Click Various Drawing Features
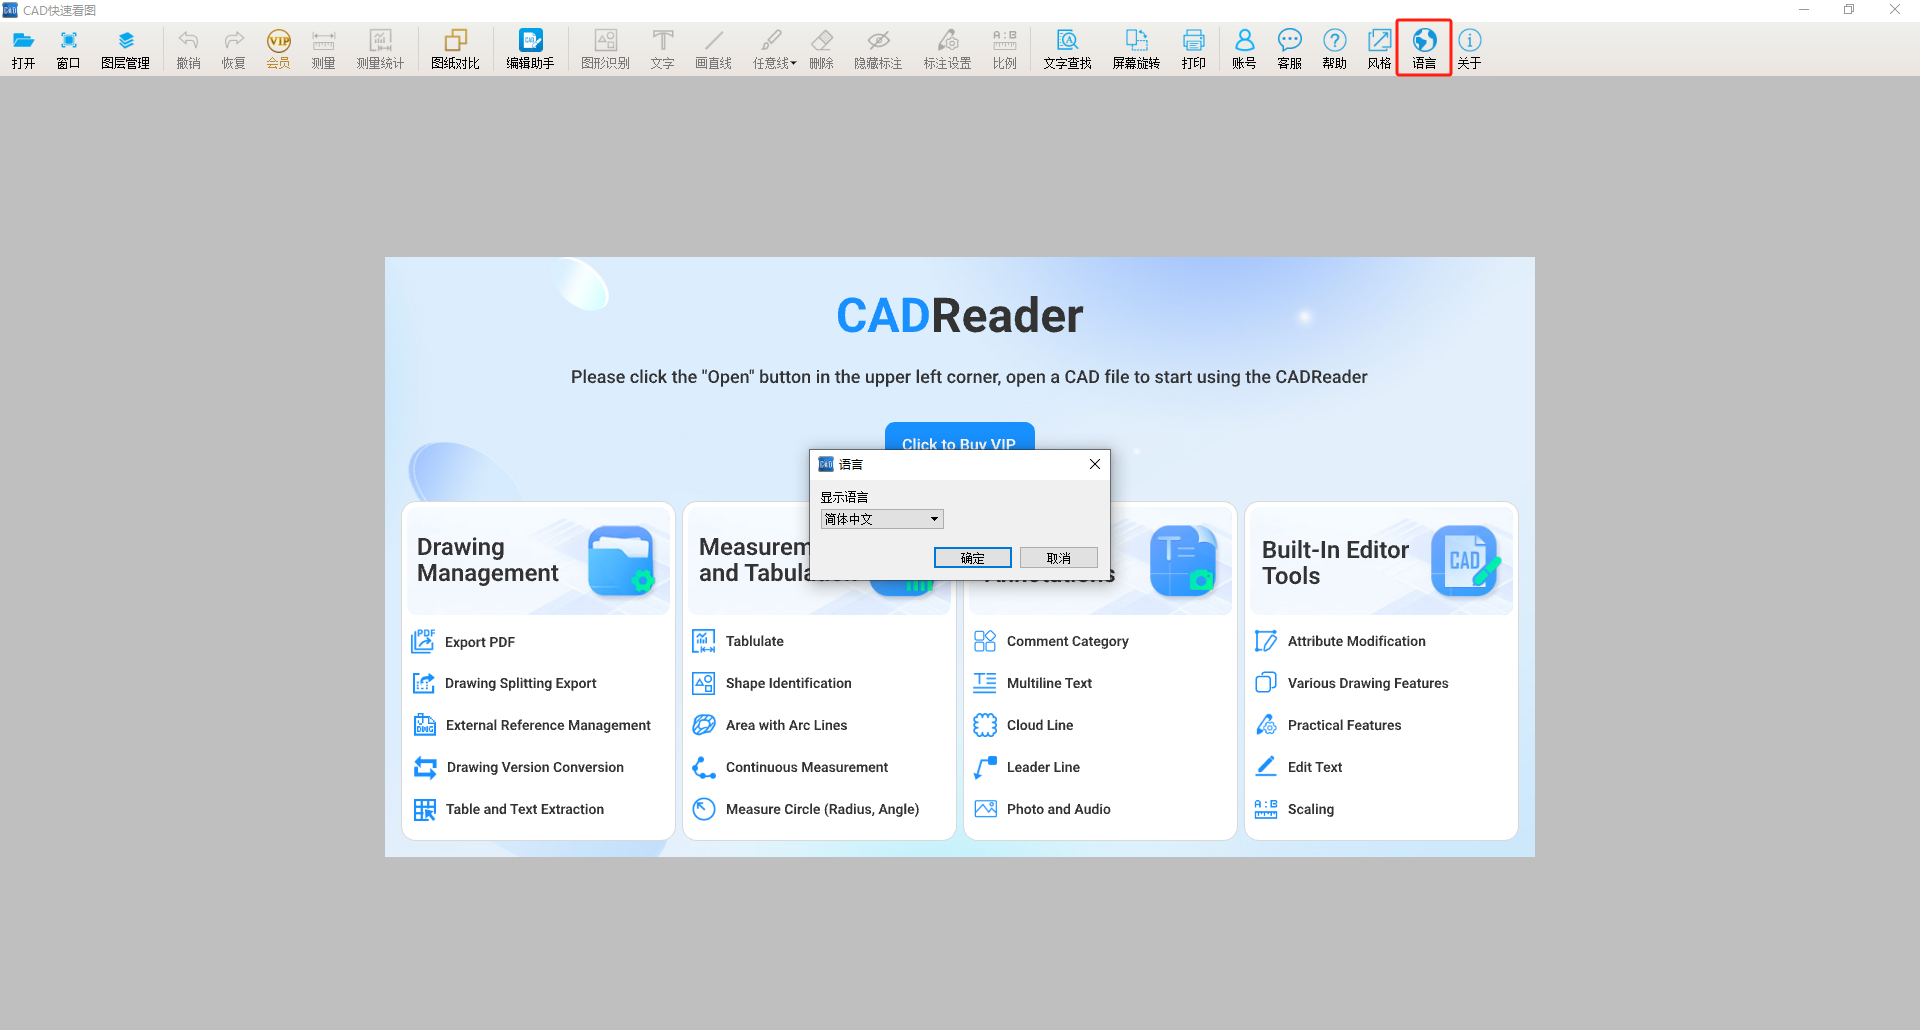1920x1030 pixels. 1367,683
